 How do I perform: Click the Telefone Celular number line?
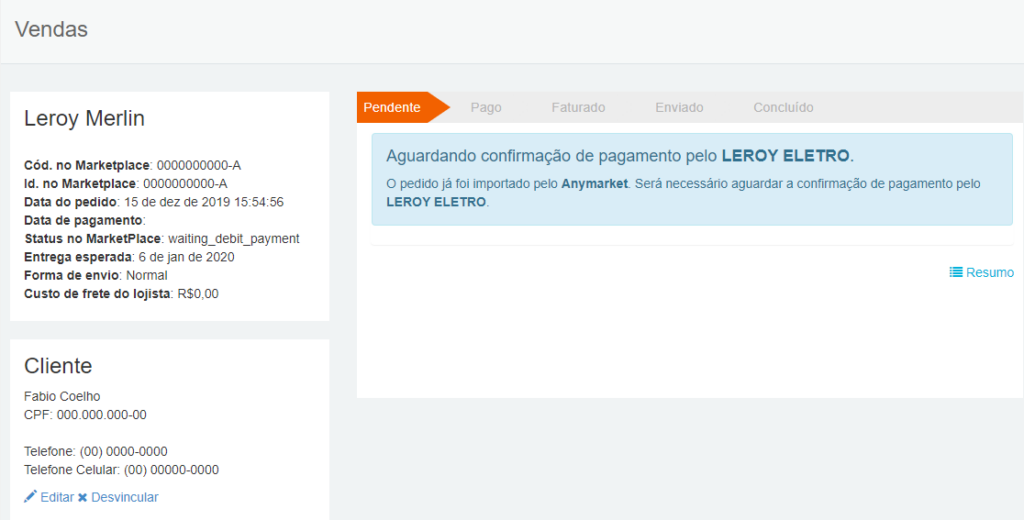tap(121, 470)
